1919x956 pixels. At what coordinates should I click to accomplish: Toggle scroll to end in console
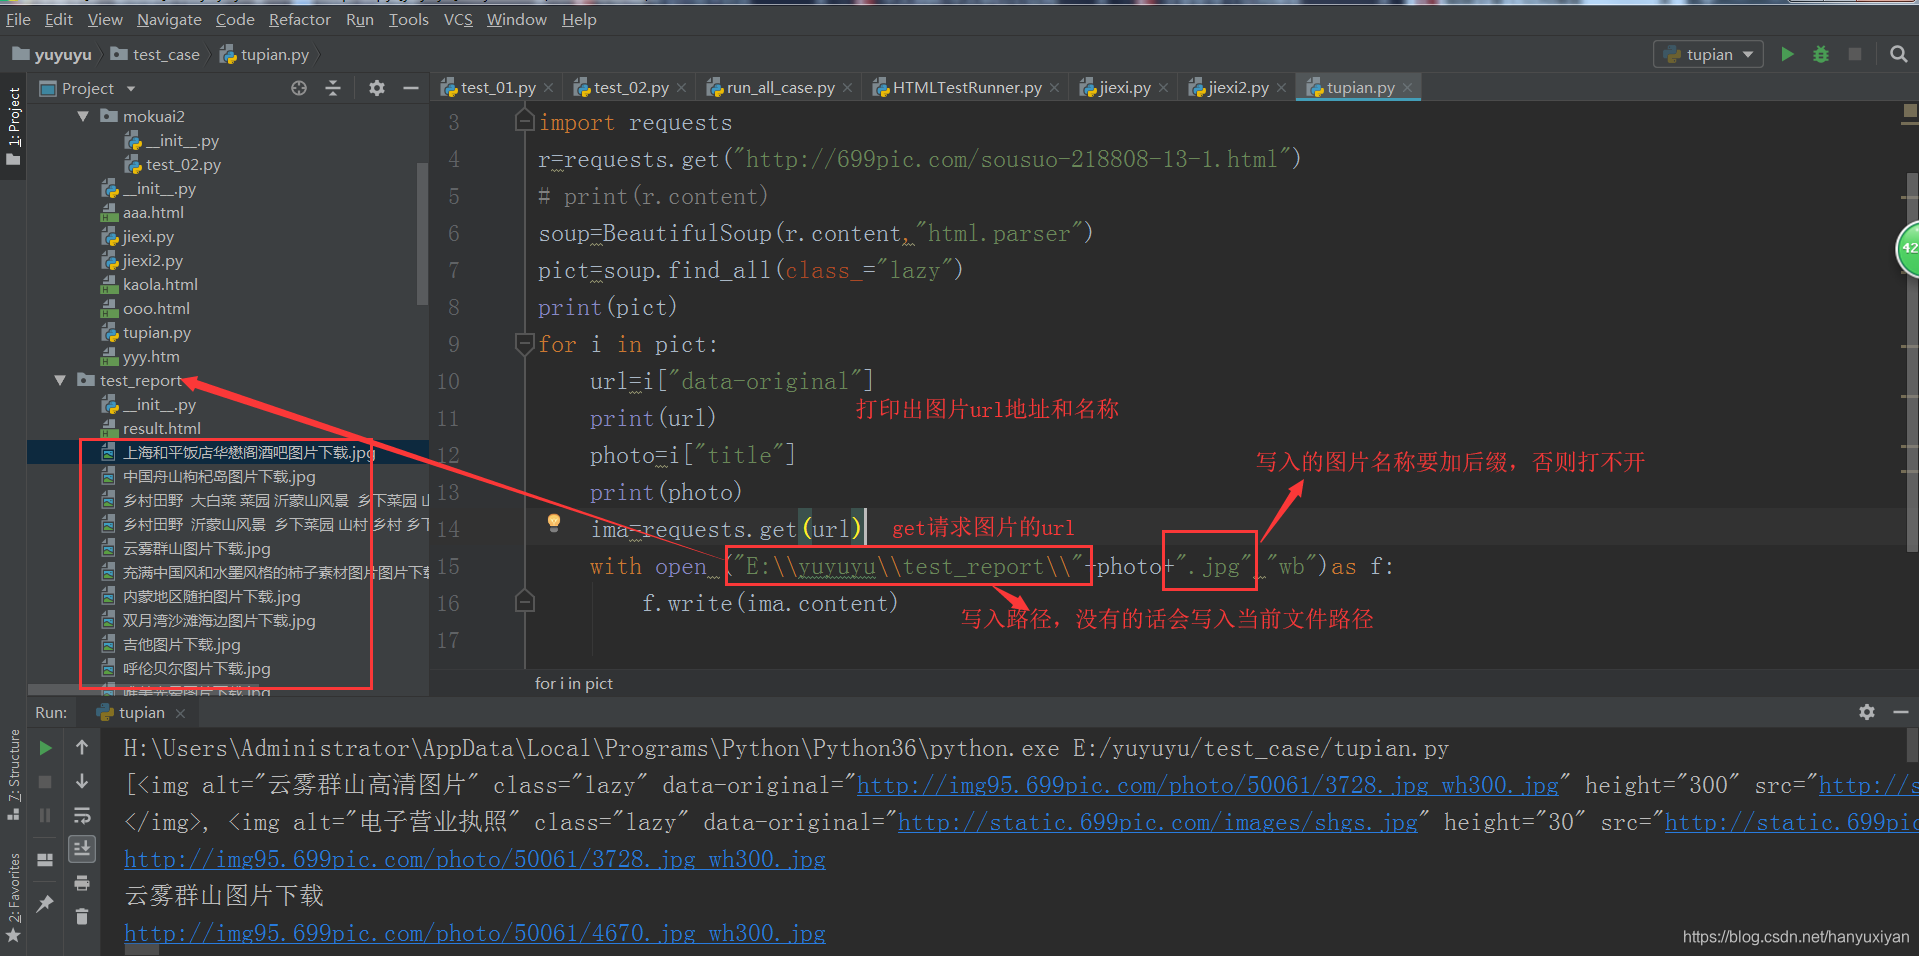click(x=82, y=849)
